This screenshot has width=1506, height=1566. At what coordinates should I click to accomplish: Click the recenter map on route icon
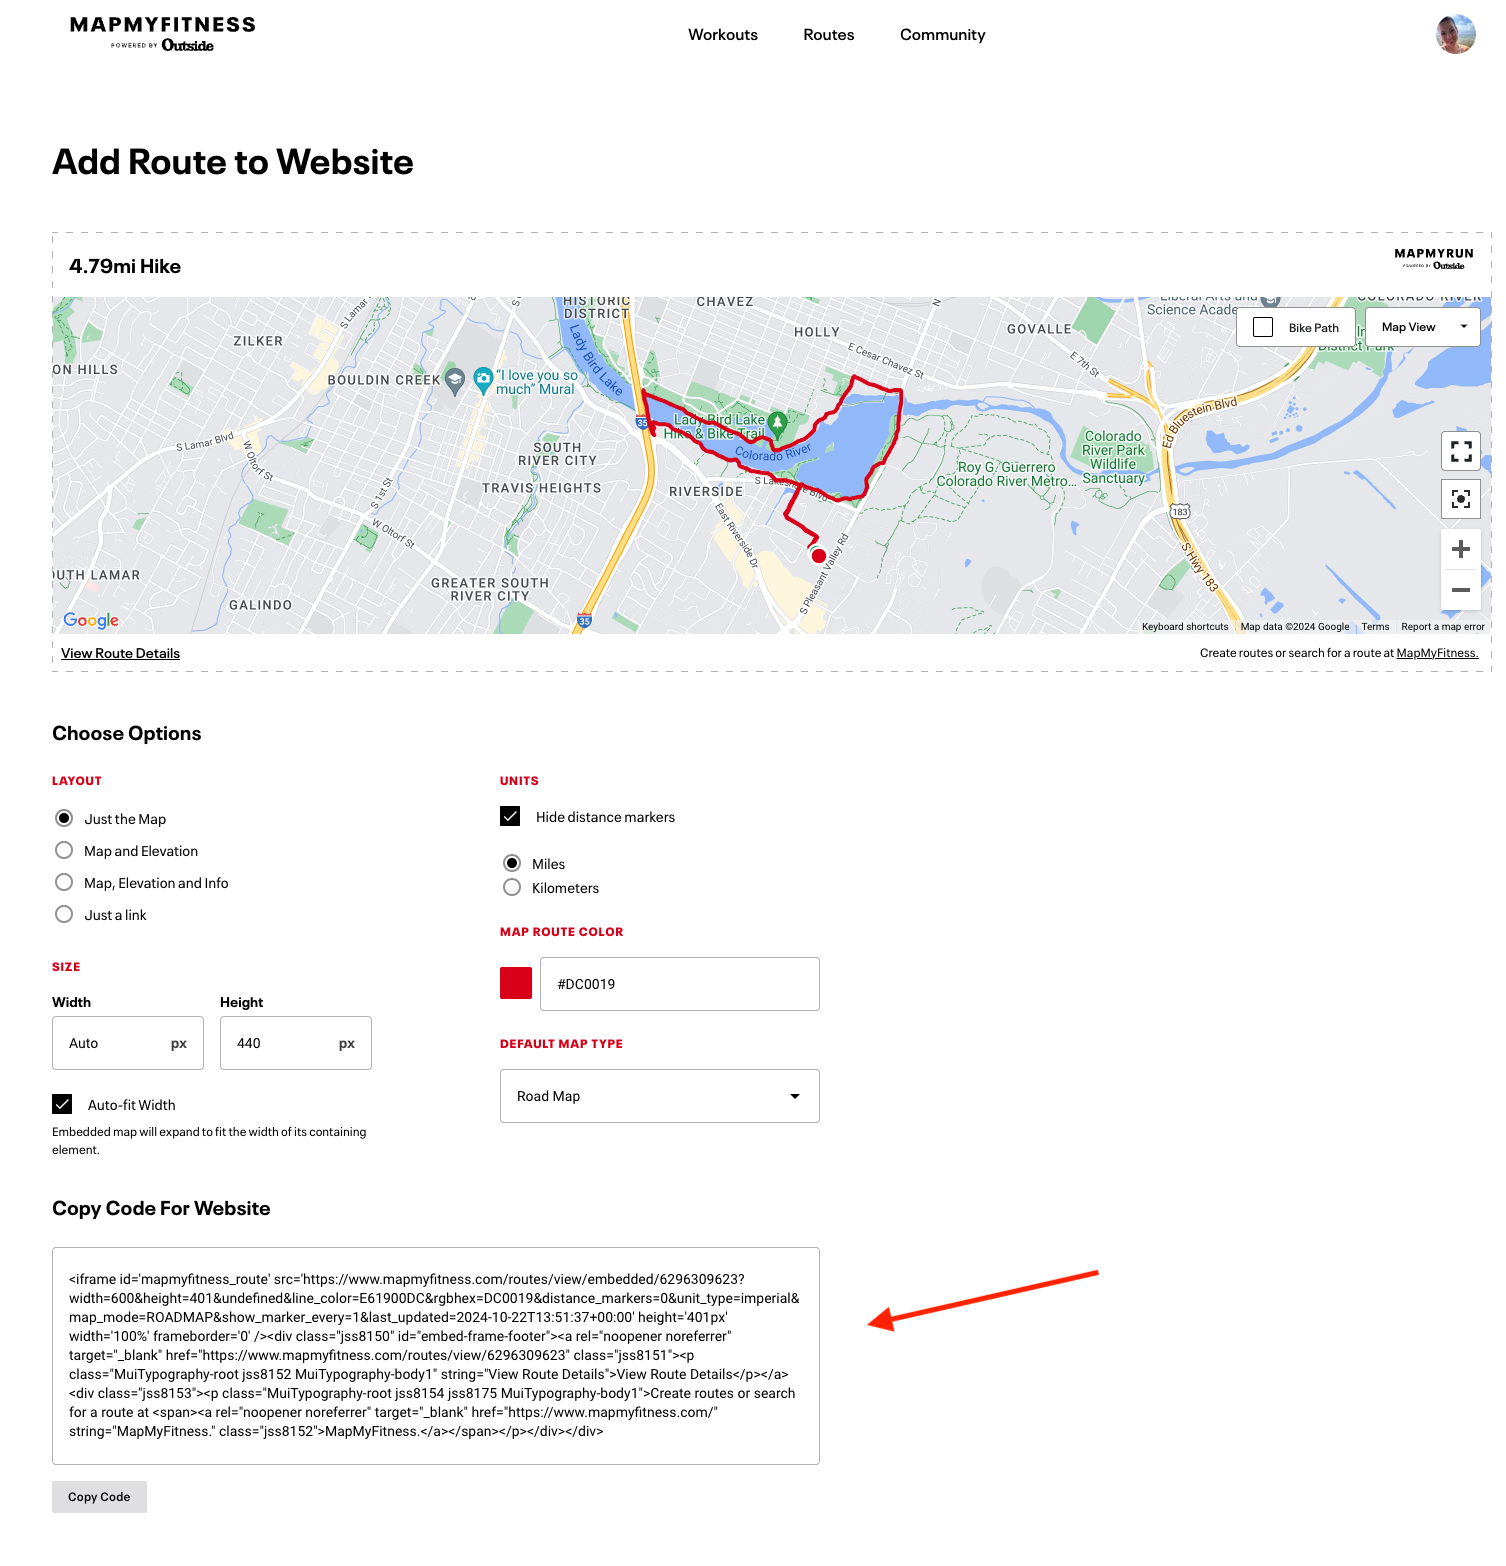(1460, 498)
